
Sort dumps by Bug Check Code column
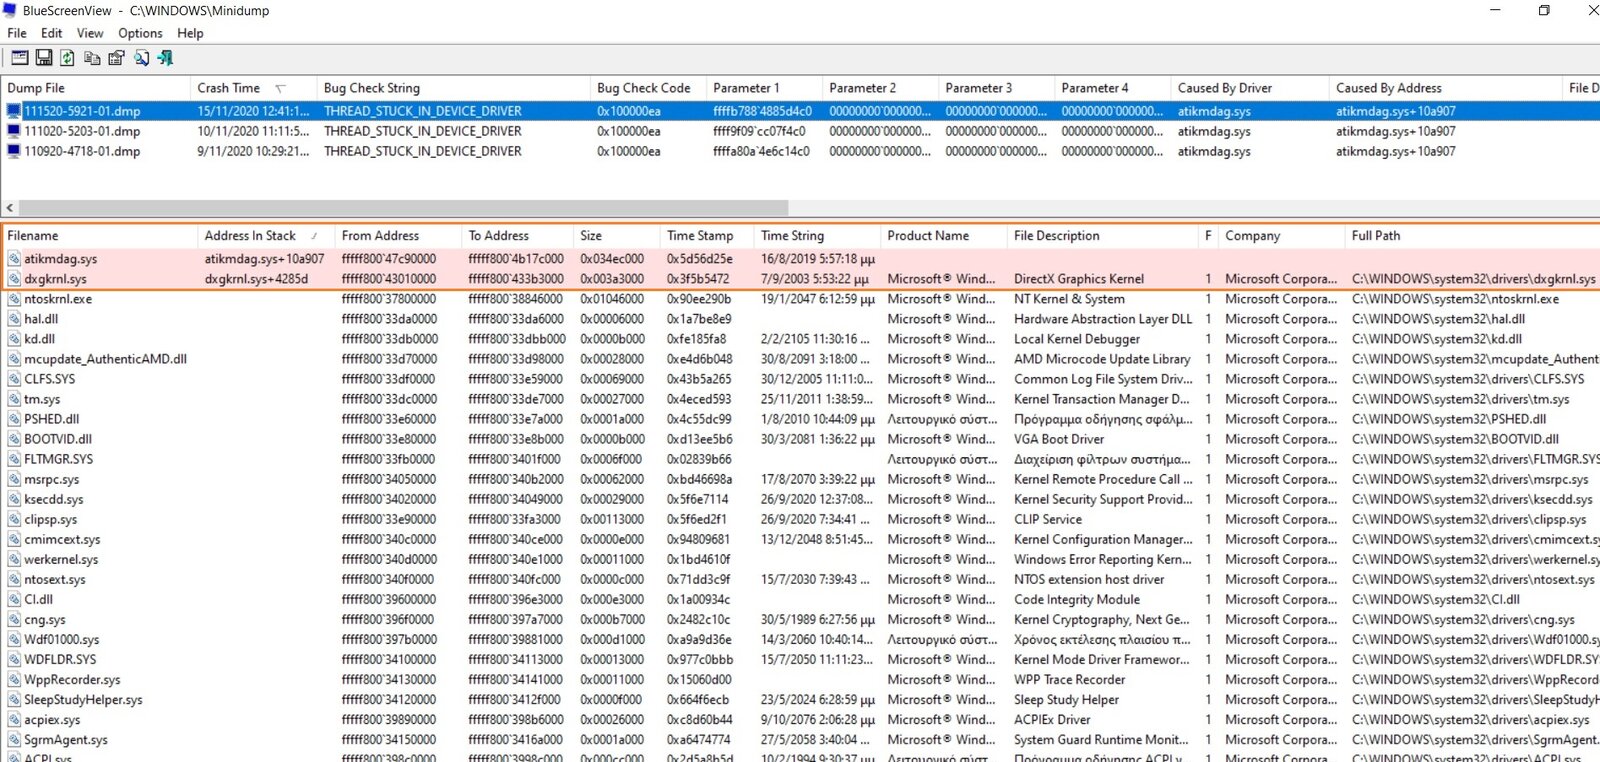click(643, 88)
